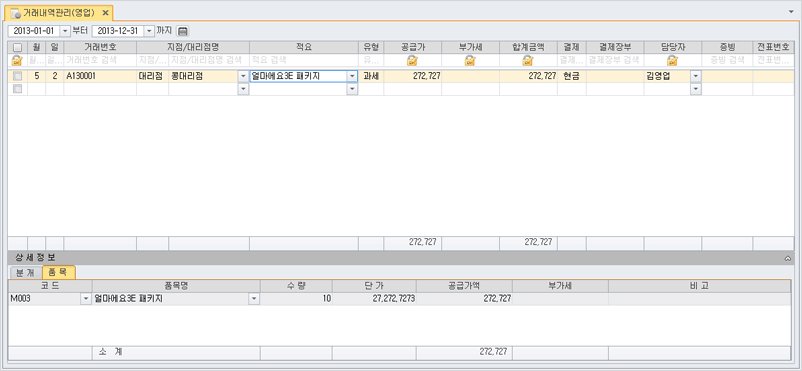Click filter icon under 부가세 column

click(470, 60)
